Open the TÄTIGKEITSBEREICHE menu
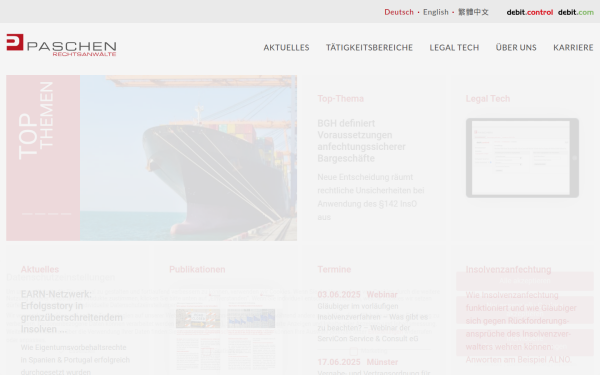Screen dimensions: 600x375 [369, 47]
